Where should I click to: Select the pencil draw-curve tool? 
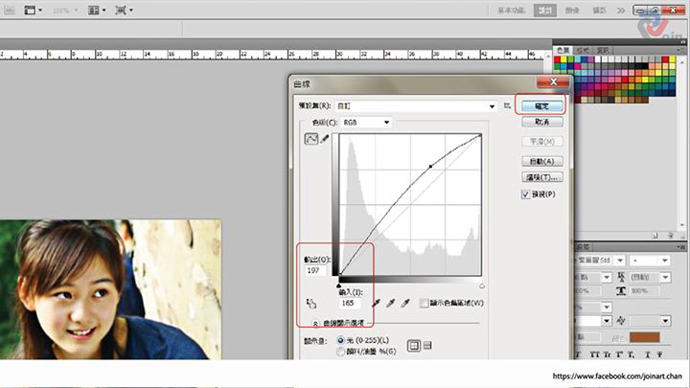coord(325,139)
